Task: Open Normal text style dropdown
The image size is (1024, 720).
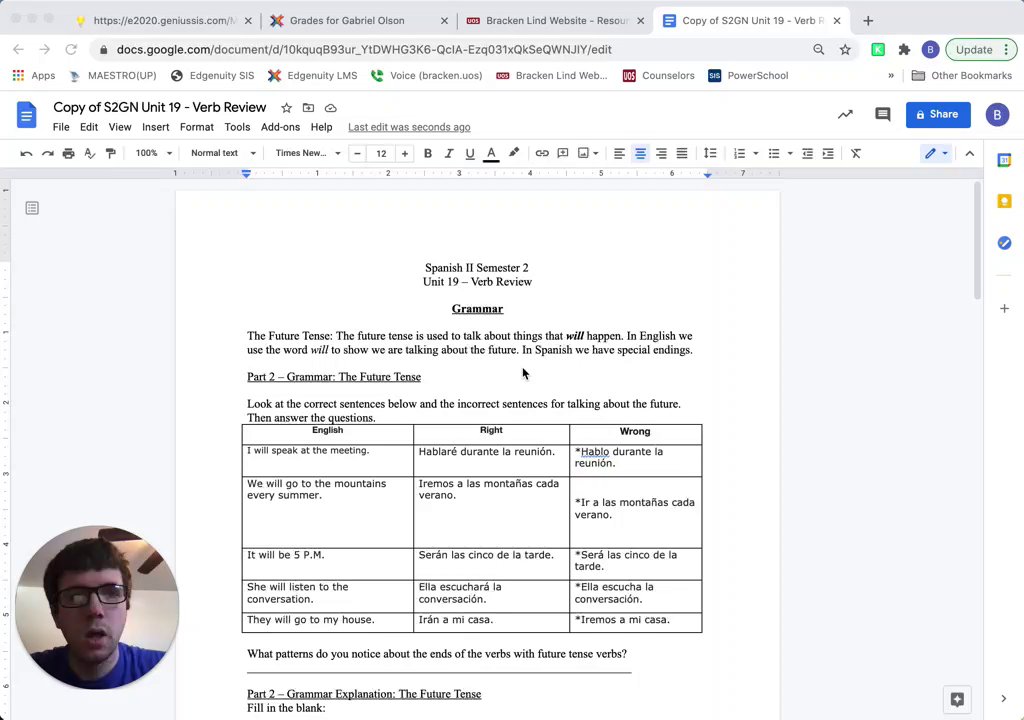Action: click(x=223, y=154)
